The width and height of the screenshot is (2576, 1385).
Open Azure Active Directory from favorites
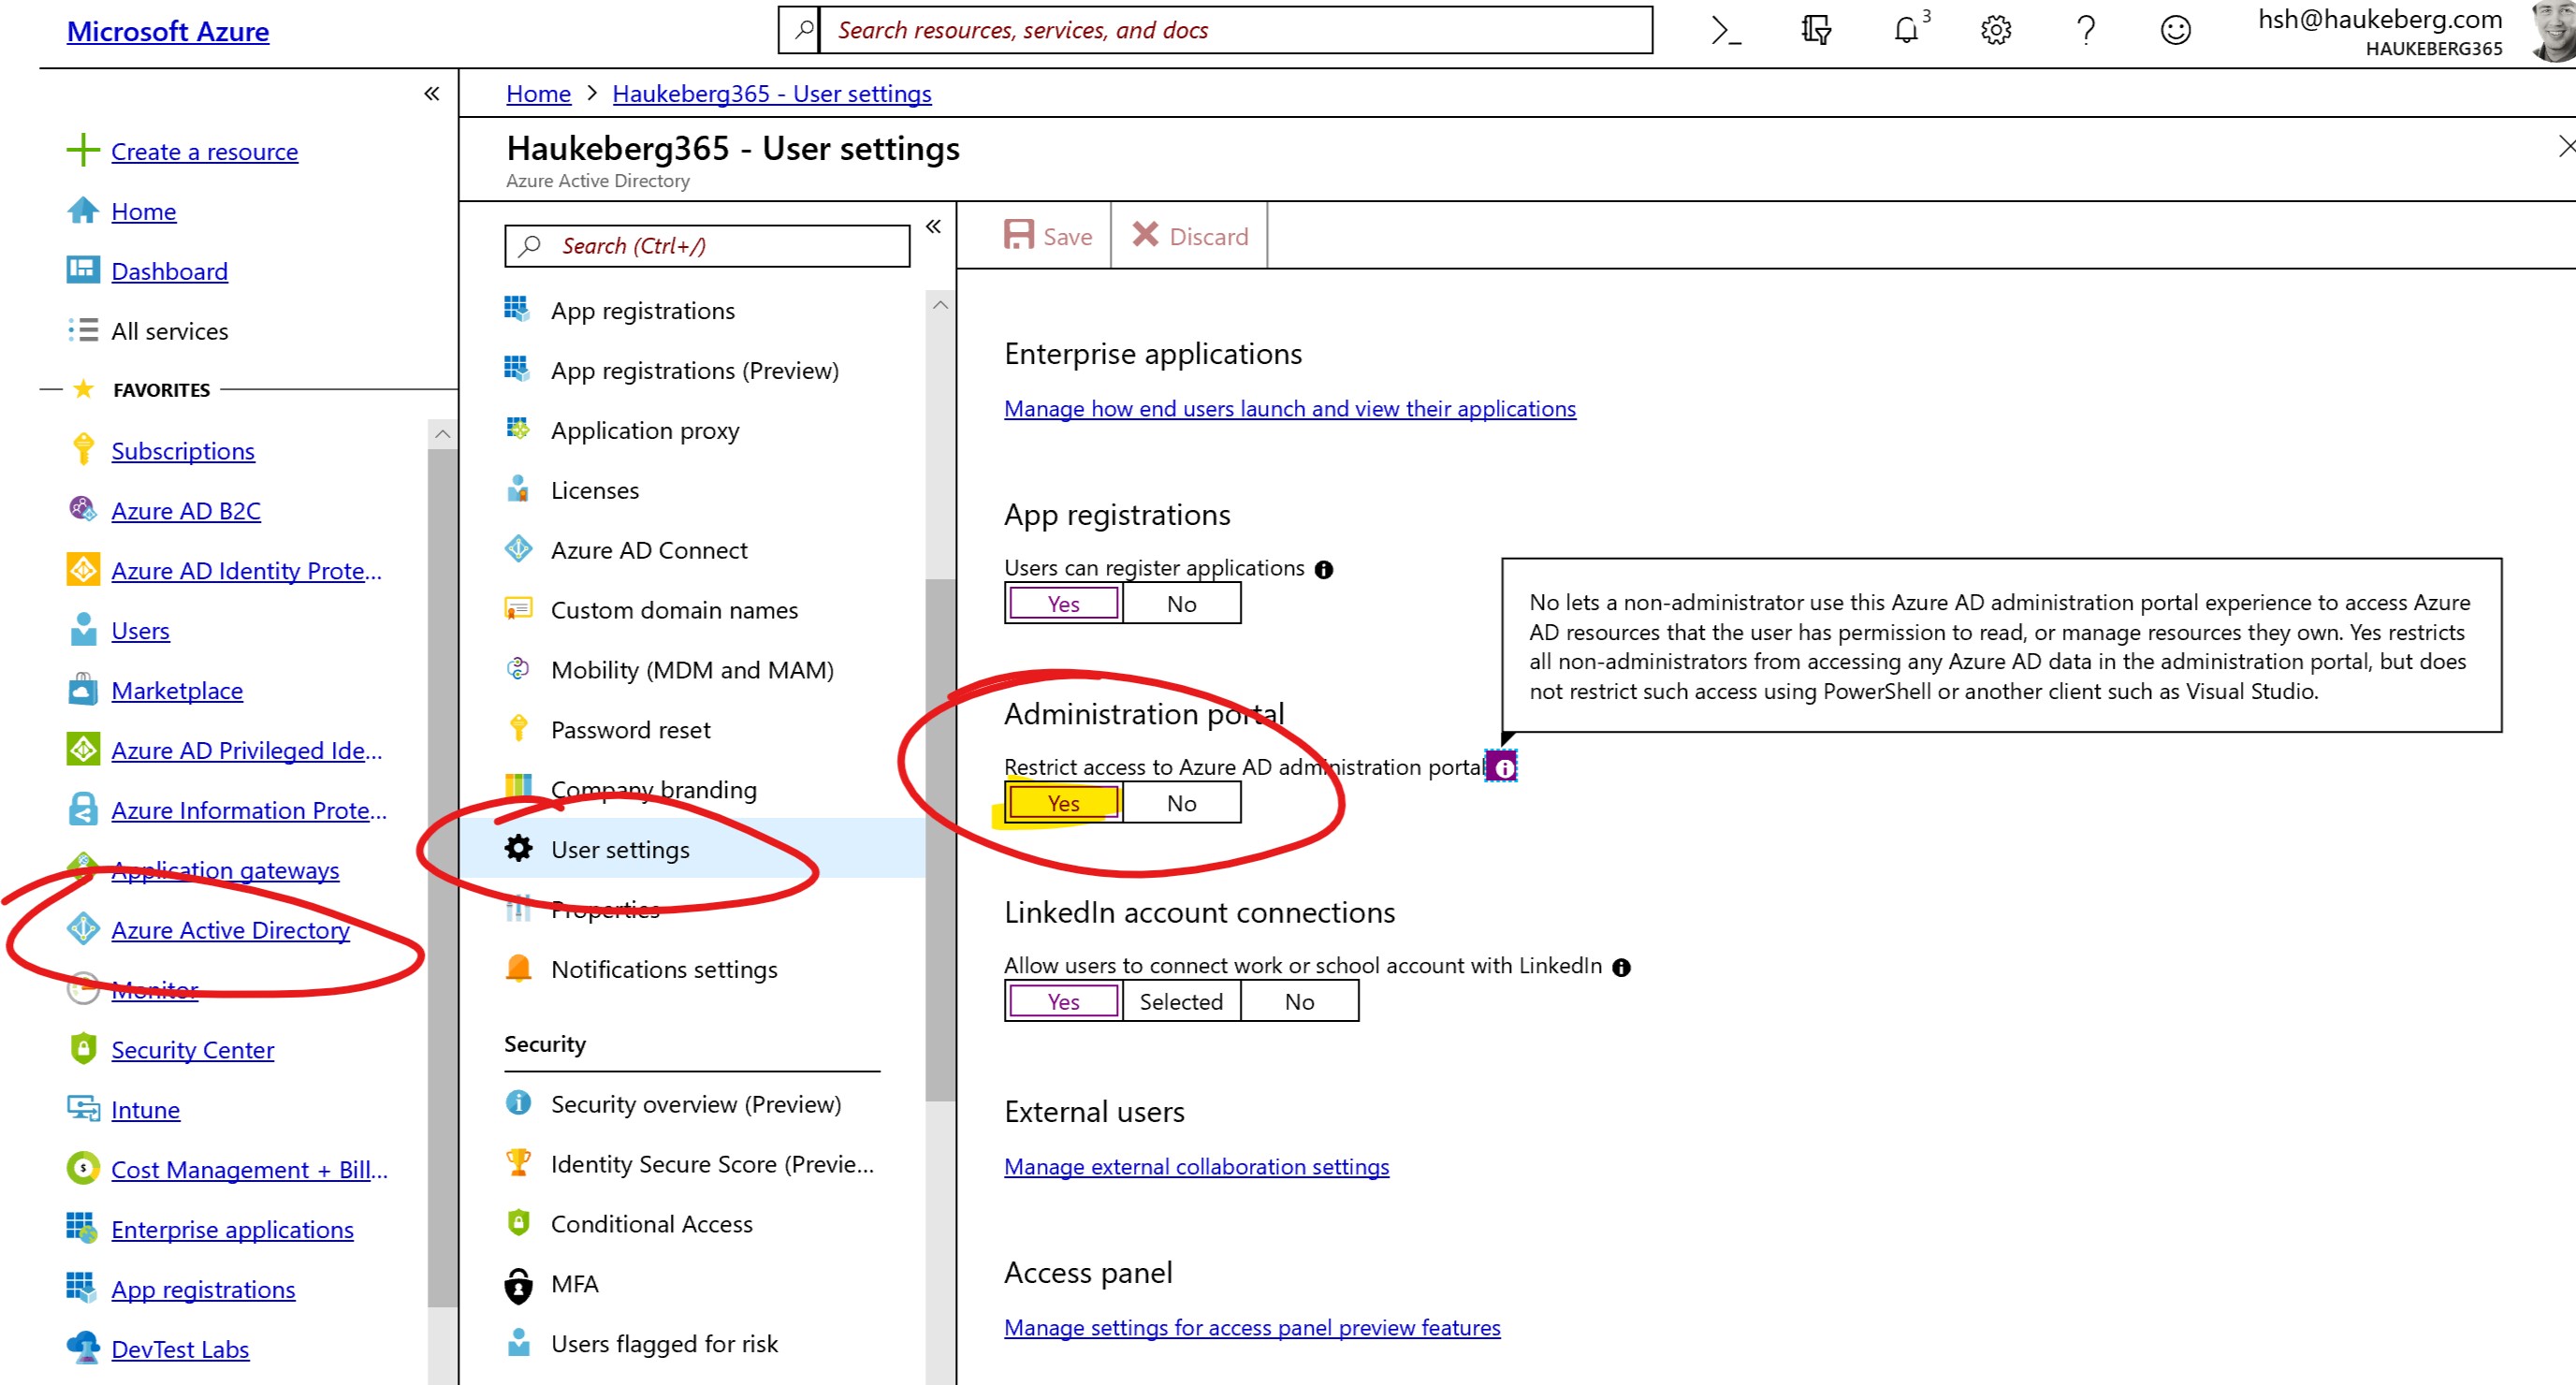click(230, 930)
